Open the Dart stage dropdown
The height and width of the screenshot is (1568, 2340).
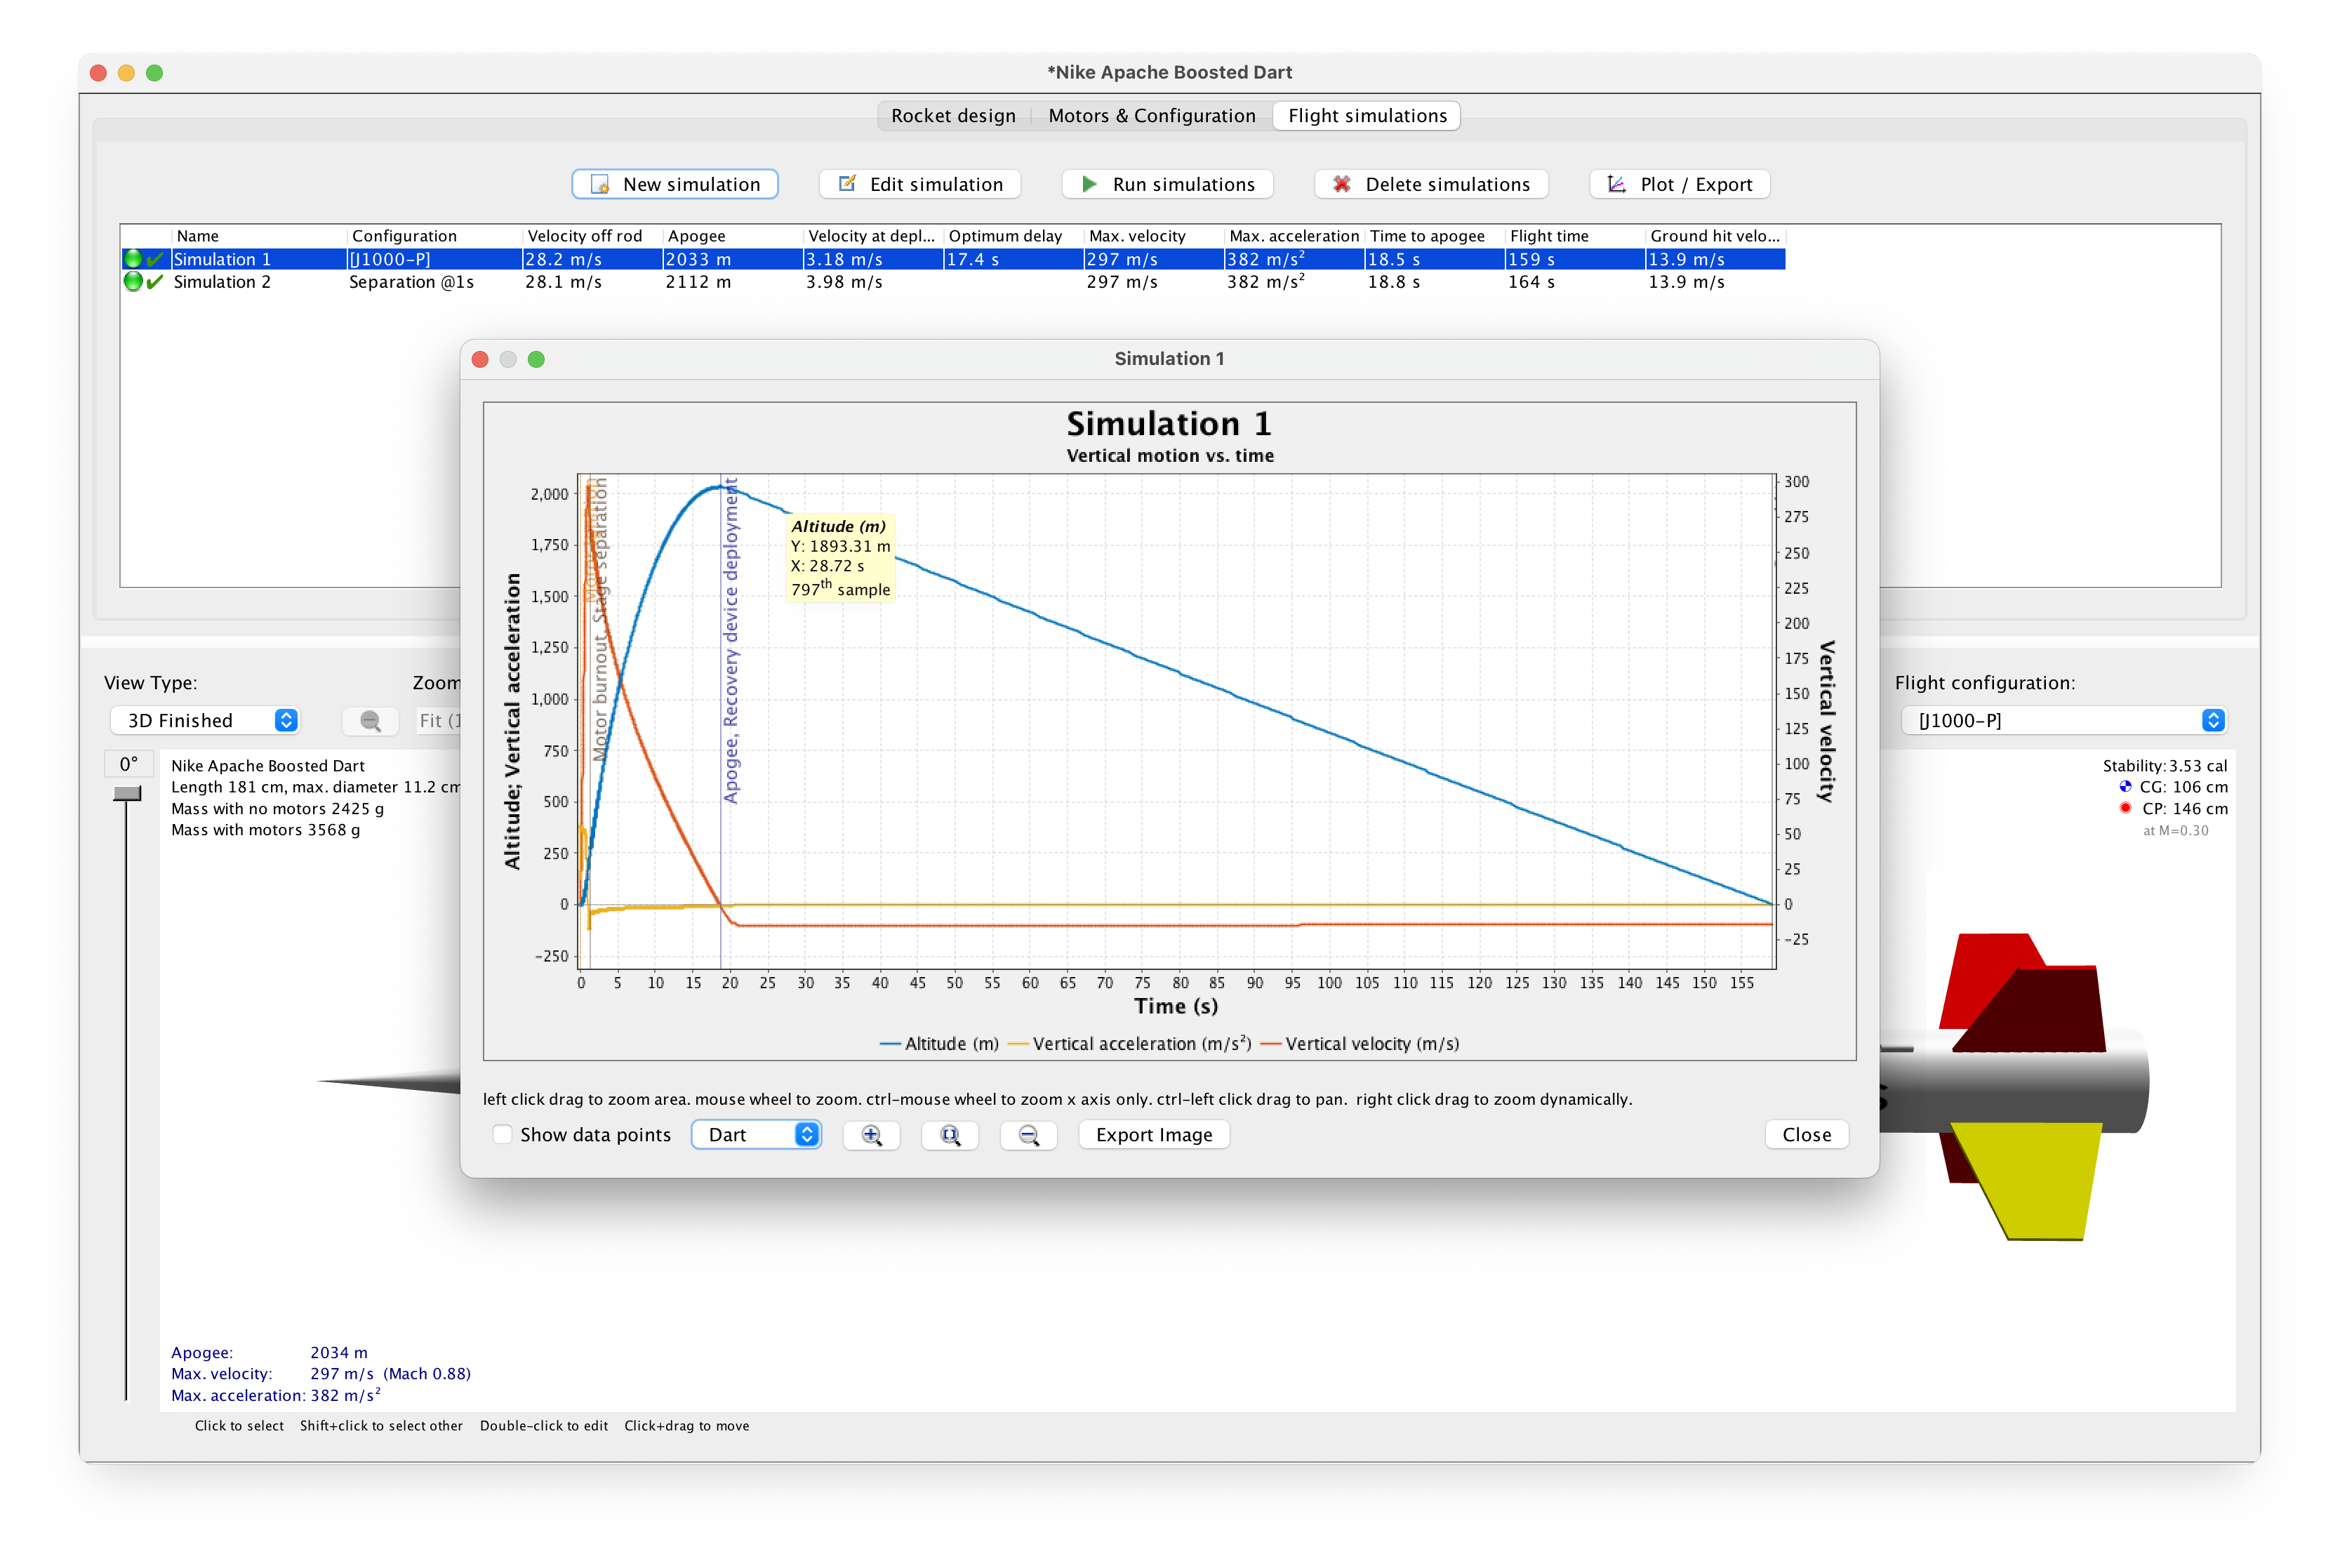pyautogui.click(x=756, y=1135)
